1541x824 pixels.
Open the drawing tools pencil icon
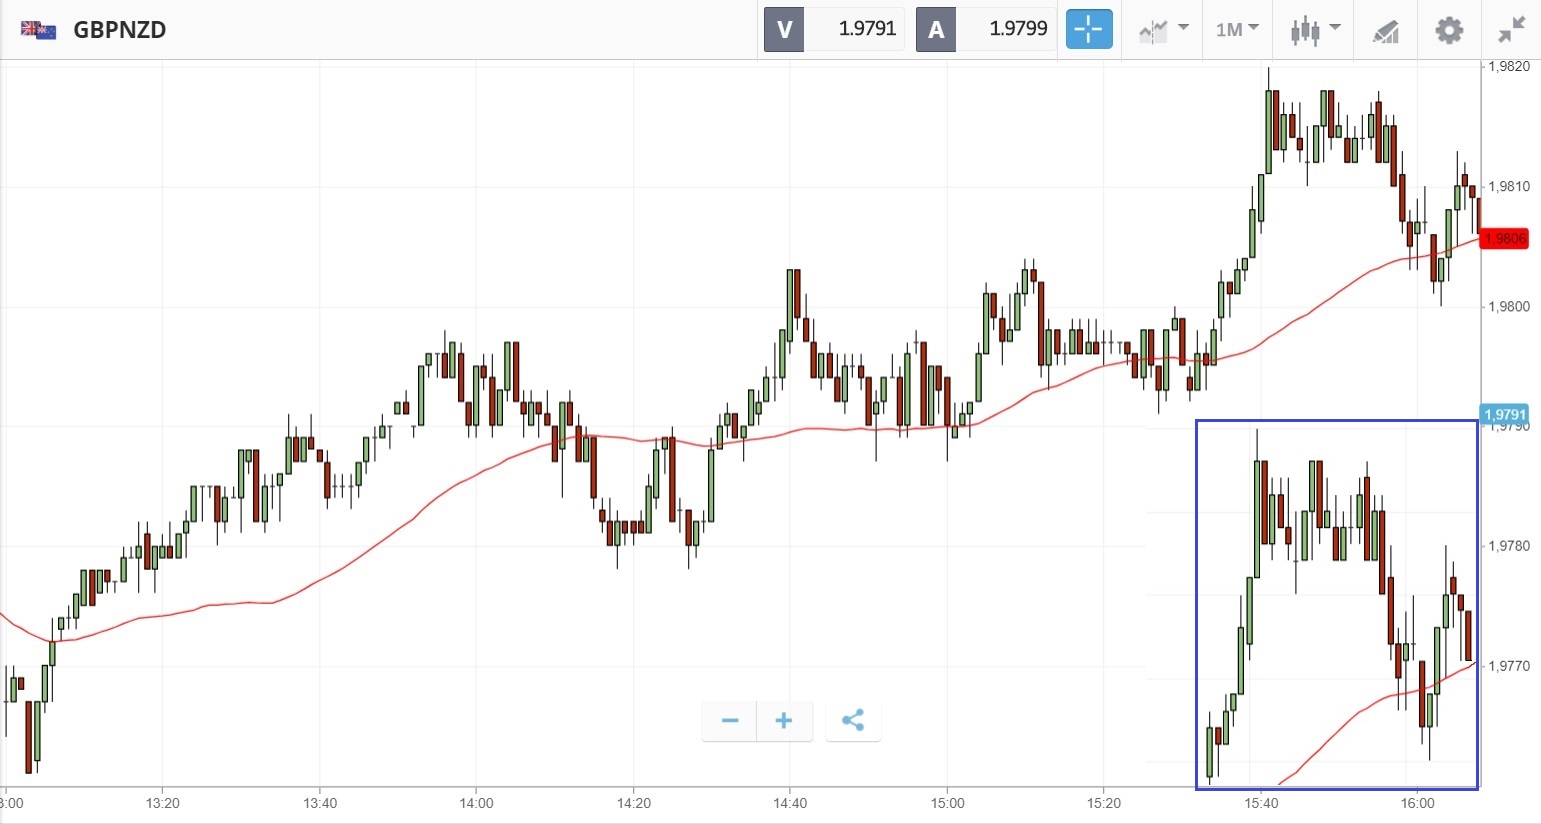(1385, 31)
